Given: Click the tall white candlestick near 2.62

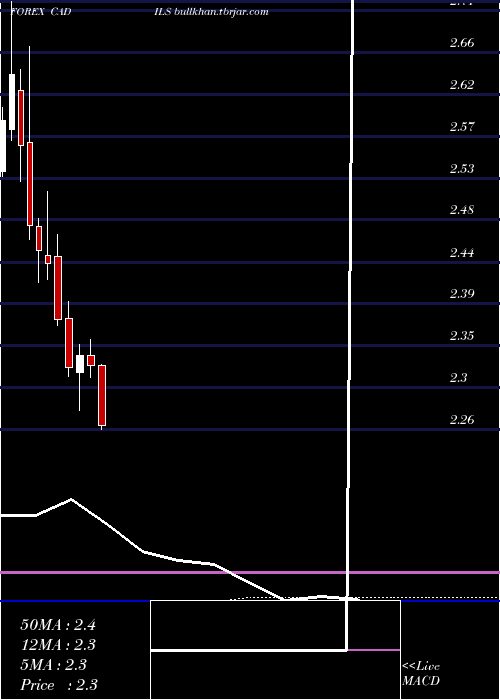Looking at the screenshot, I should (x=12, y=102).
